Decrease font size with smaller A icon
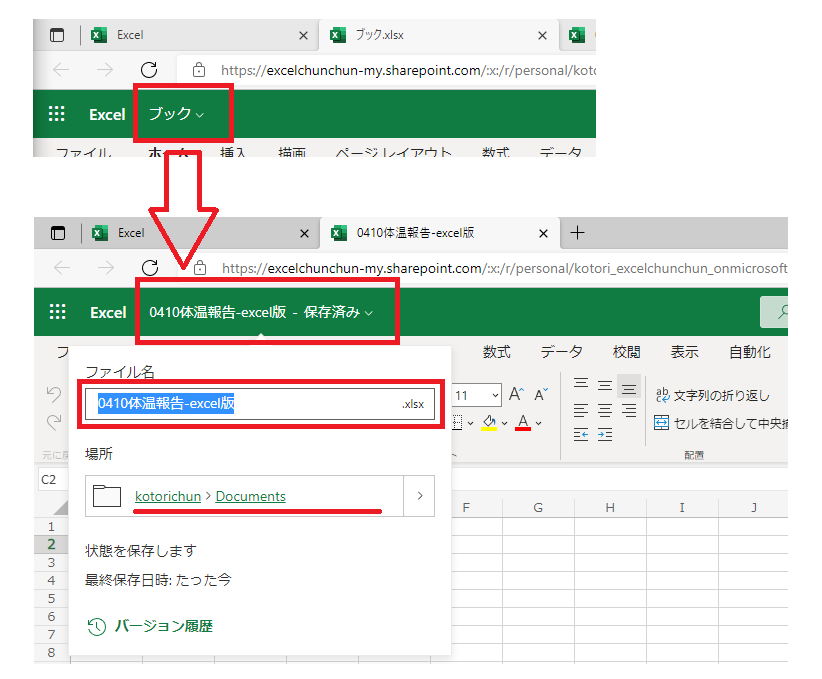The image size is (822, 679). point(541,394)
